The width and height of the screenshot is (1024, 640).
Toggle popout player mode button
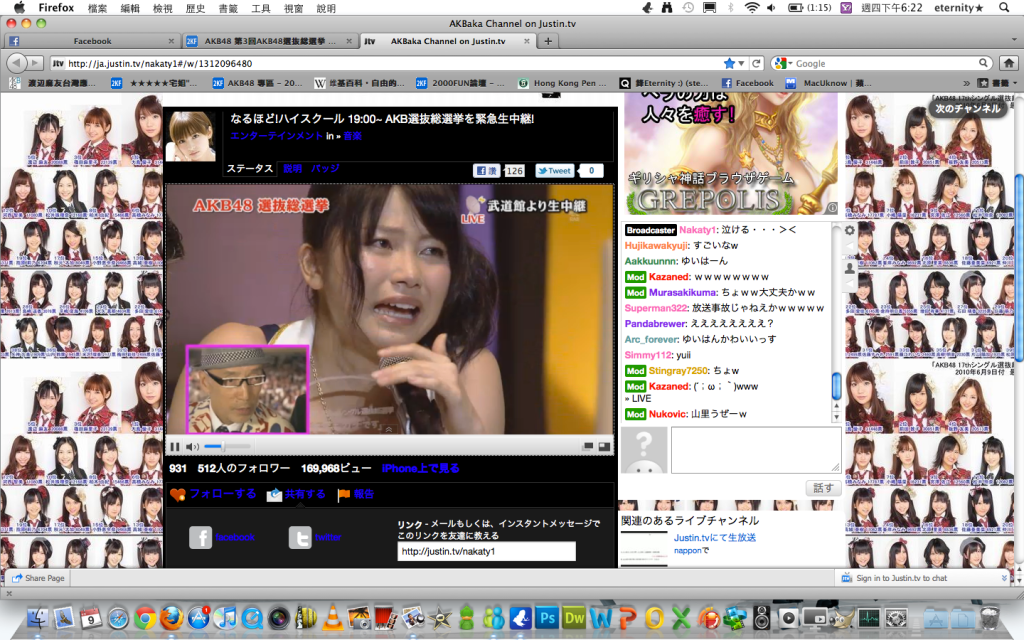pyautogui.click(x=589, y=446)
